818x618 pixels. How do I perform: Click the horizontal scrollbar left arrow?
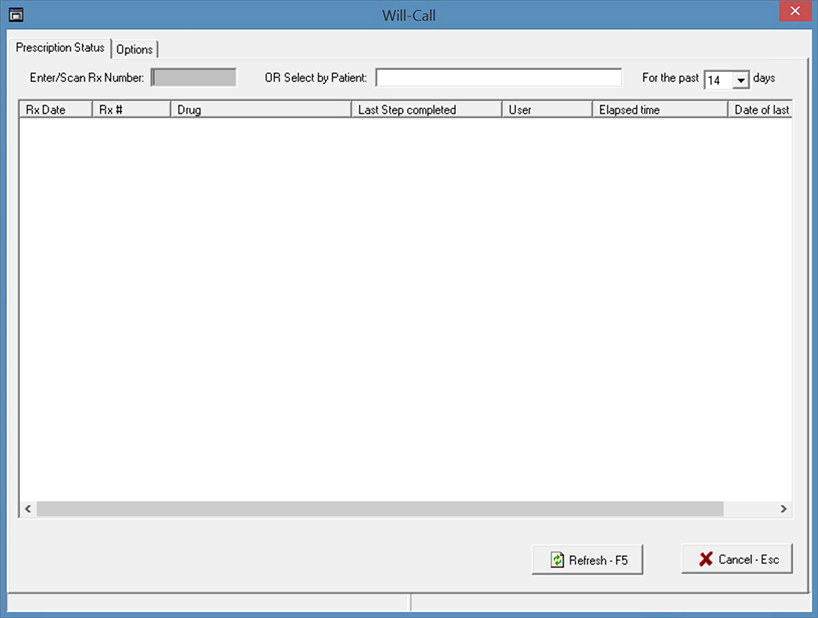[28, 509]
